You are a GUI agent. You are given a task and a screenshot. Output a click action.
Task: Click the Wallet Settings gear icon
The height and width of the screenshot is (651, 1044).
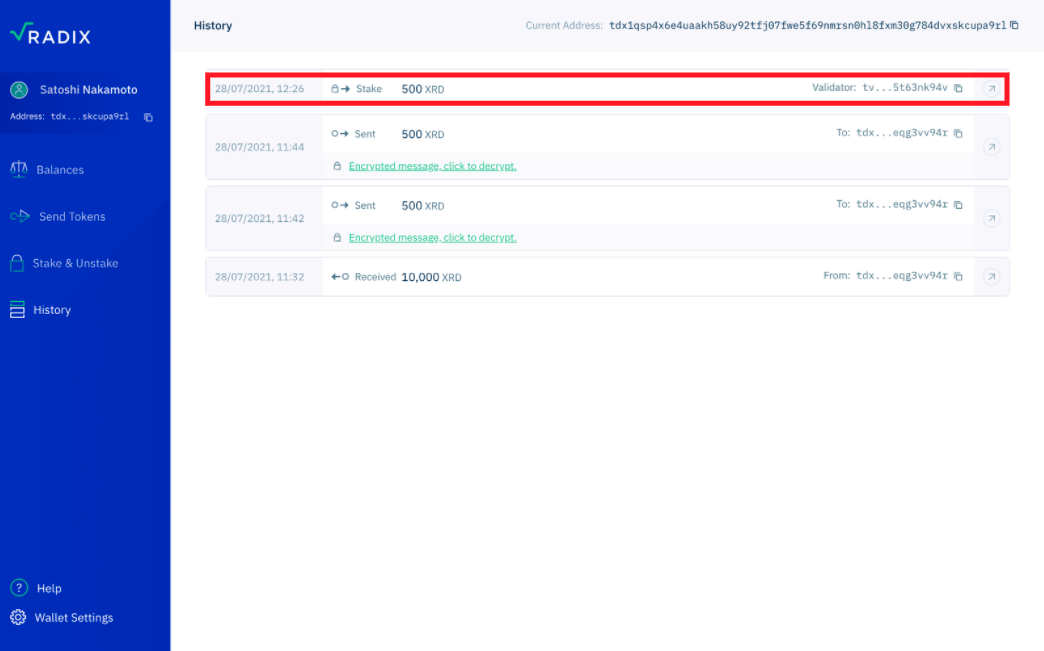(x=18, y=617)
